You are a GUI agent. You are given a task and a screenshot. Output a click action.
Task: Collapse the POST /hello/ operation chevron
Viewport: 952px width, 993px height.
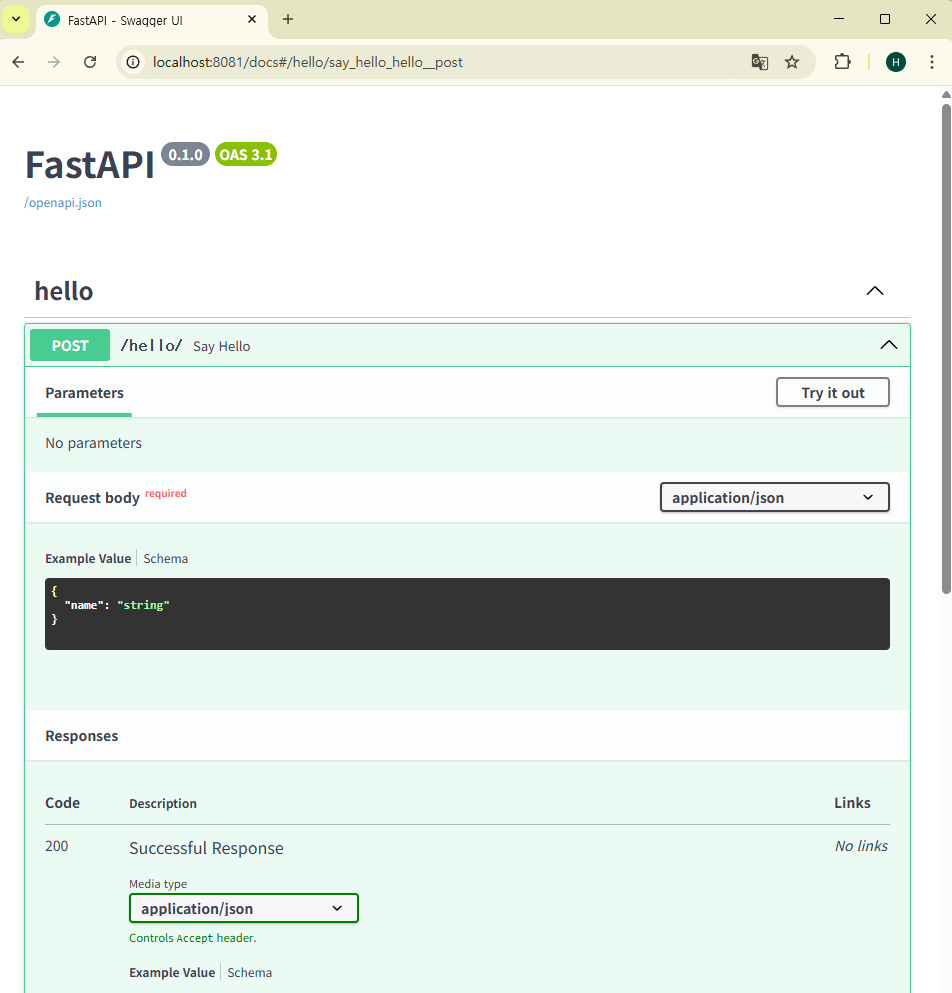(x=889, y=345)
